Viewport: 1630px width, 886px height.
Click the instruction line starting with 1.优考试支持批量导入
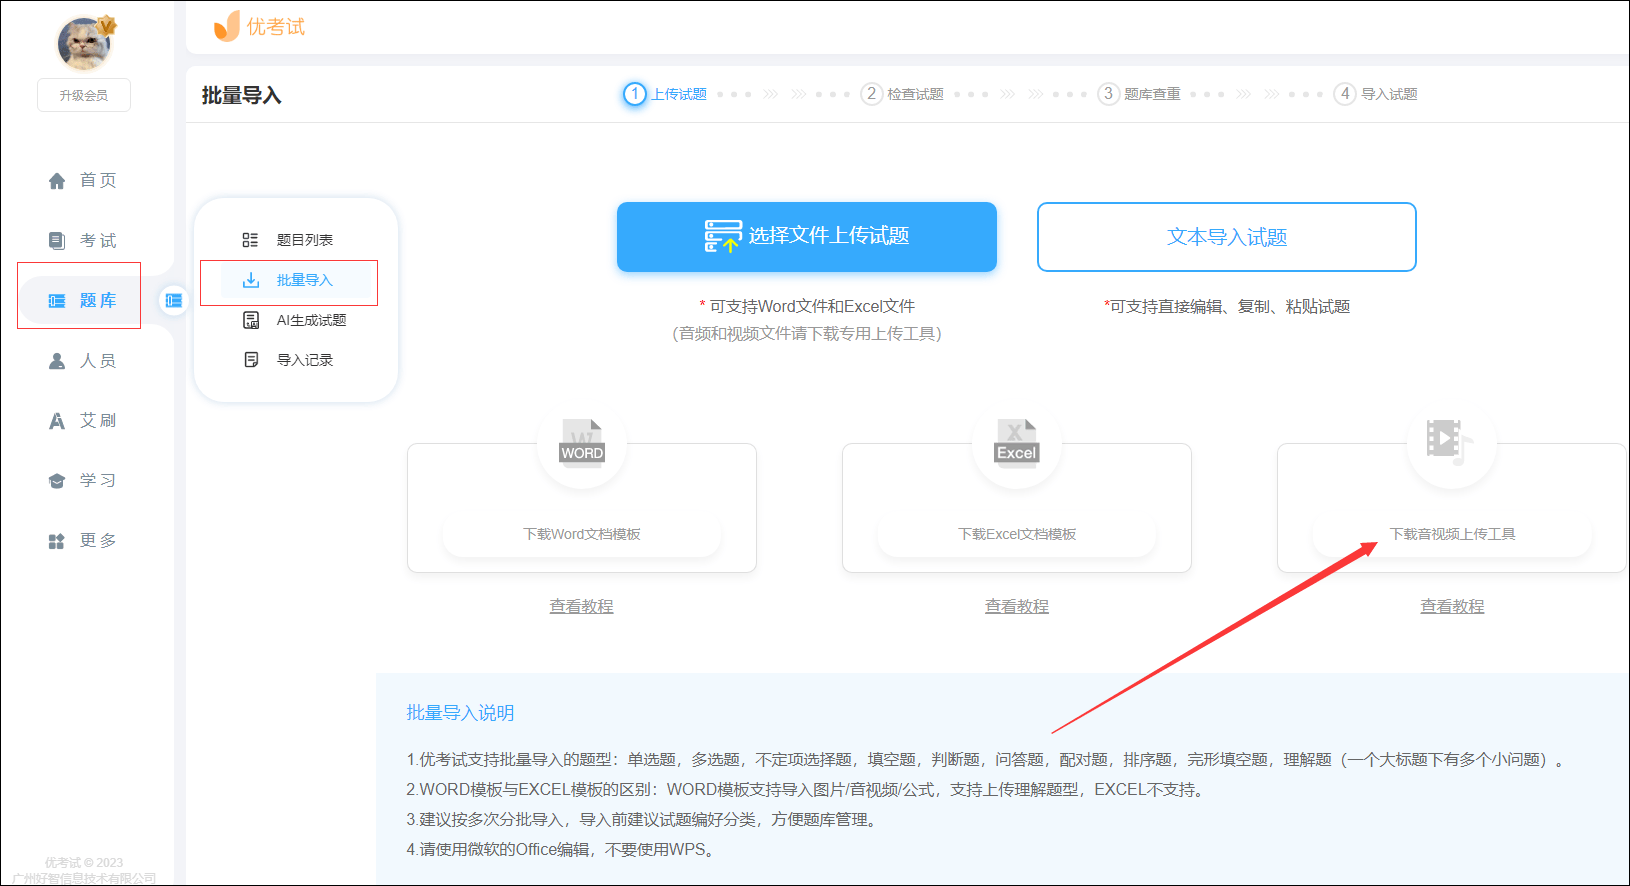[986, 760]
